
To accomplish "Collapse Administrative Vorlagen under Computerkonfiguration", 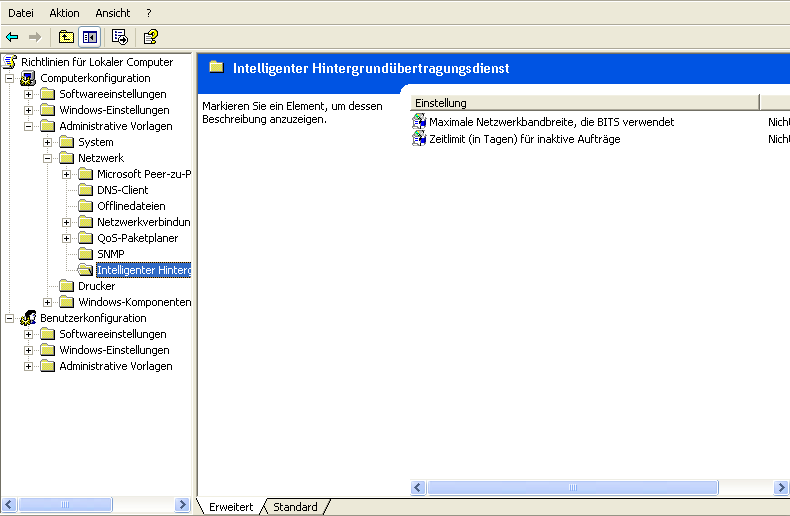I will pyautogui.click(x=28, y=126).
